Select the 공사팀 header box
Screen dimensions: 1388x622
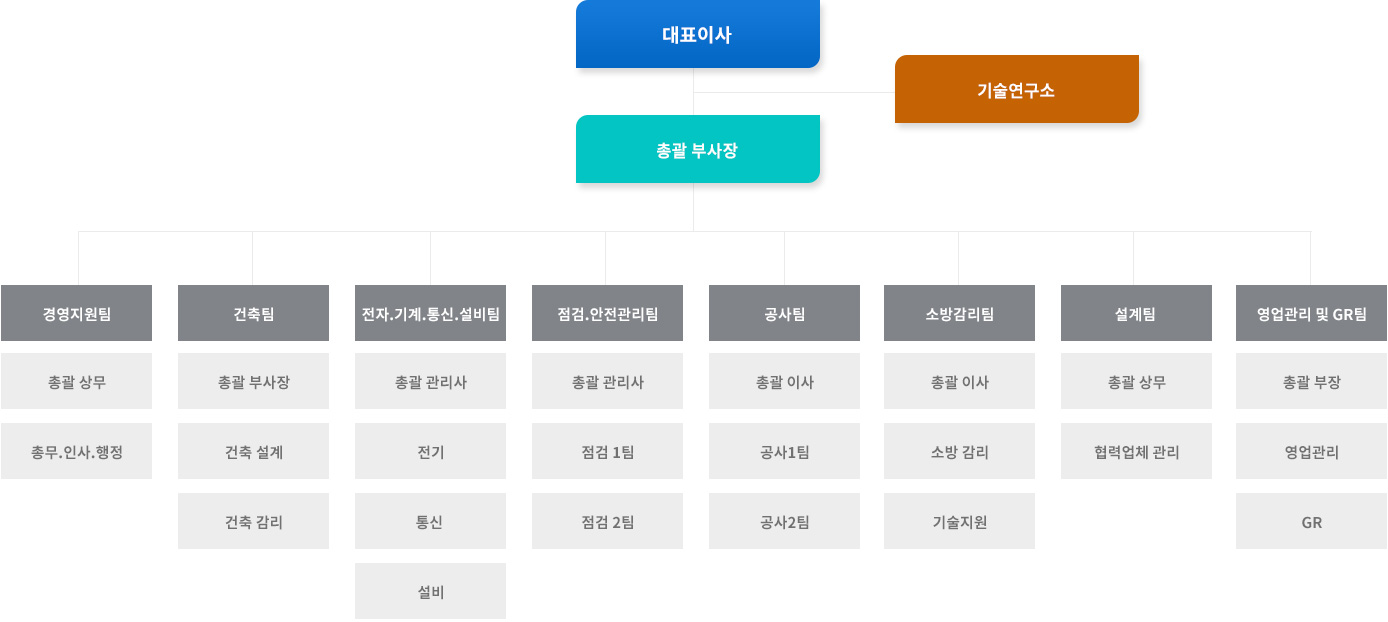784,313
